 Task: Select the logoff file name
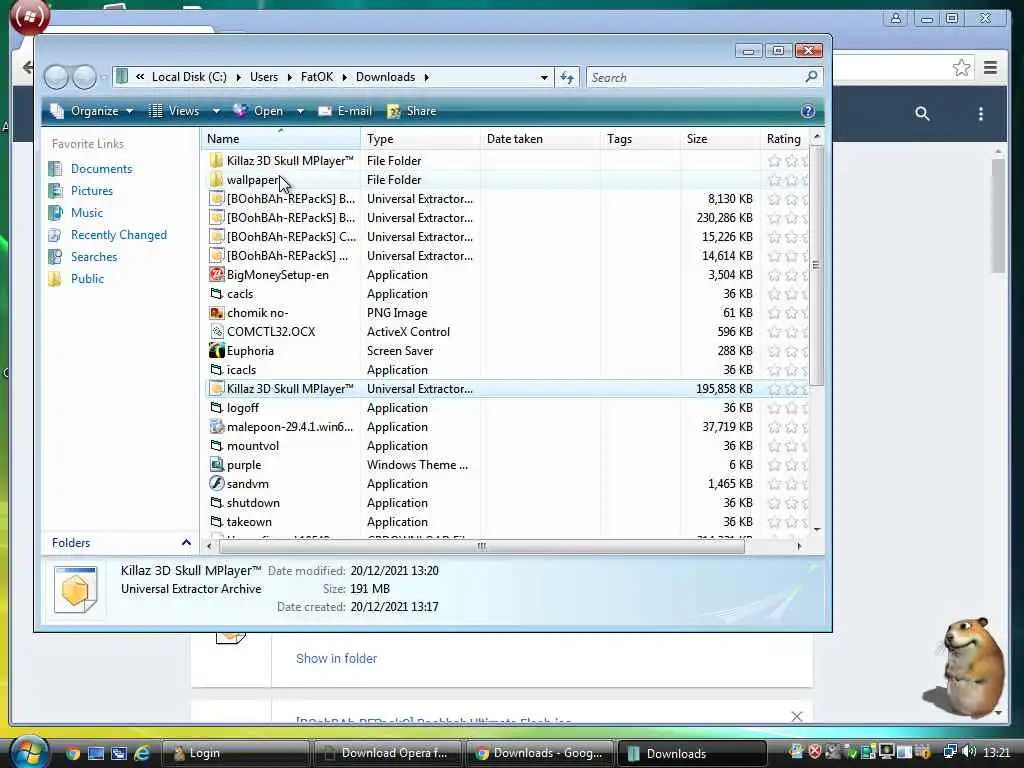(x=242, y=408)
